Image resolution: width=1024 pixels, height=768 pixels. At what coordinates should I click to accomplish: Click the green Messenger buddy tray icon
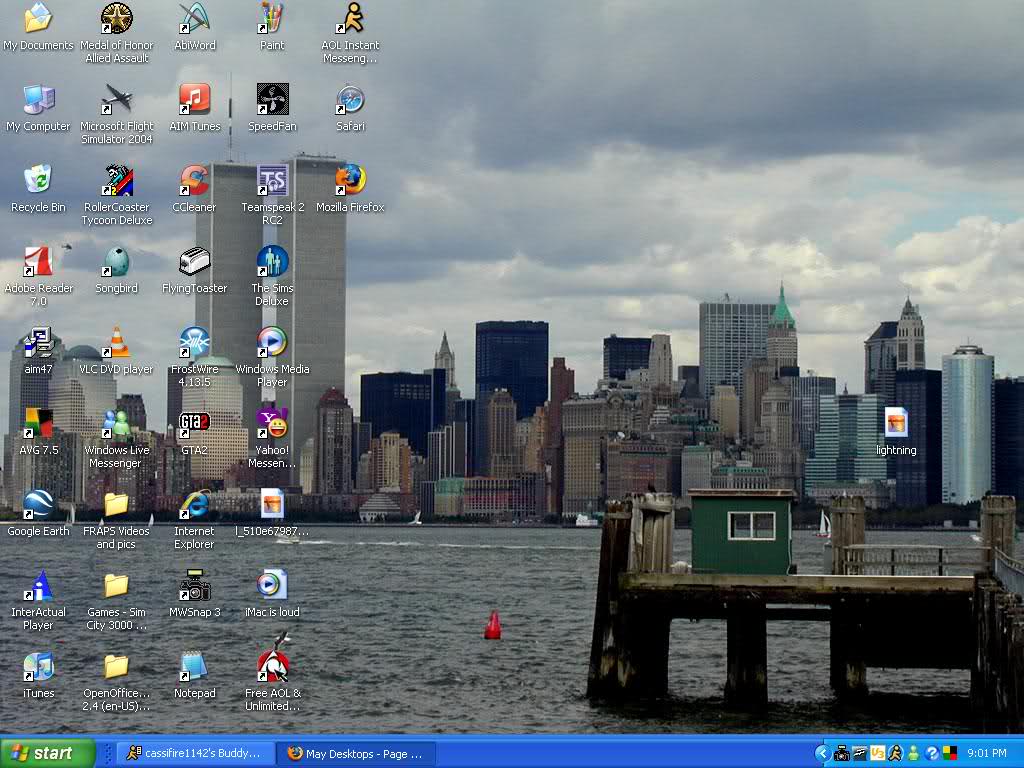[x=914, y=754]
